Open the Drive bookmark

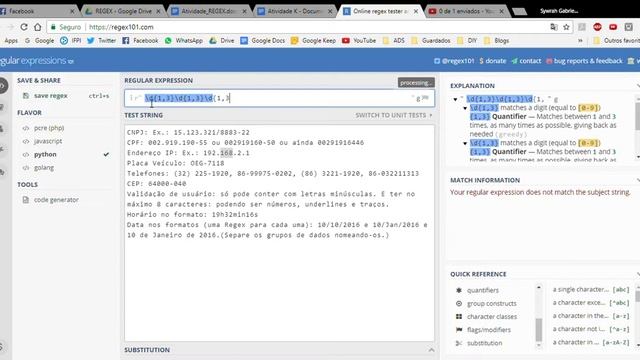point(222,40)
